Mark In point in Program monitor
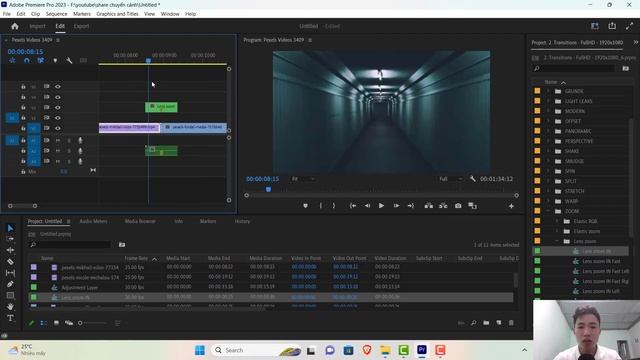This screenshot has height=360, width=640. click(x=320, y=206)
